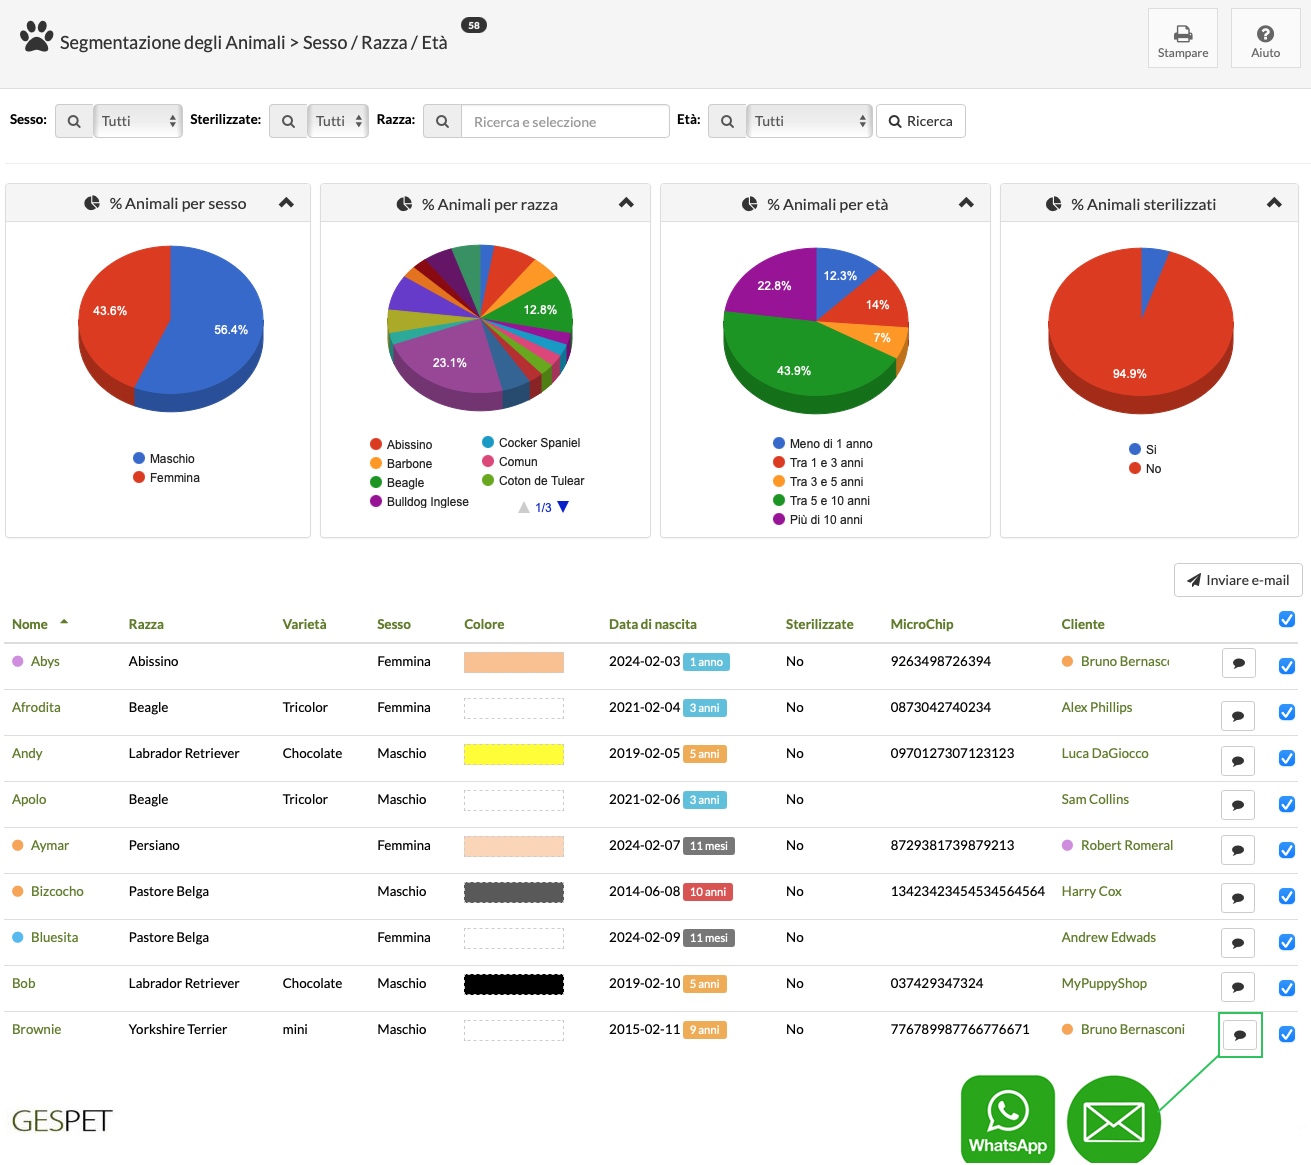Open animal link Bizcocho
1311x1165 pixels.
57,891
